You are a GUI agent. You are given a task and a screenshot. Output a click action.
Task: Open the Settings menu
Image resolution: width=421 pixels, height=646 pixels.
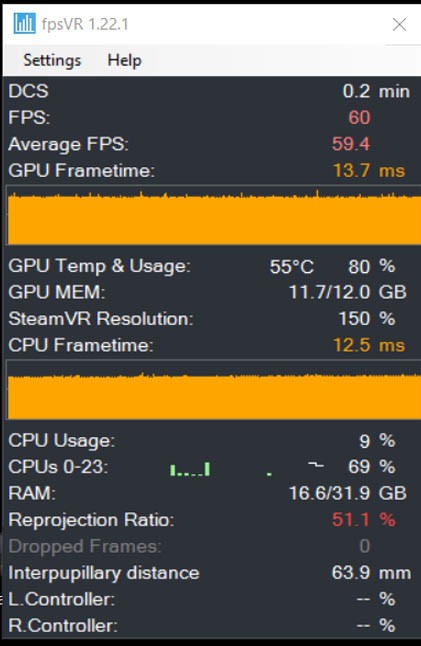point(52,60)
